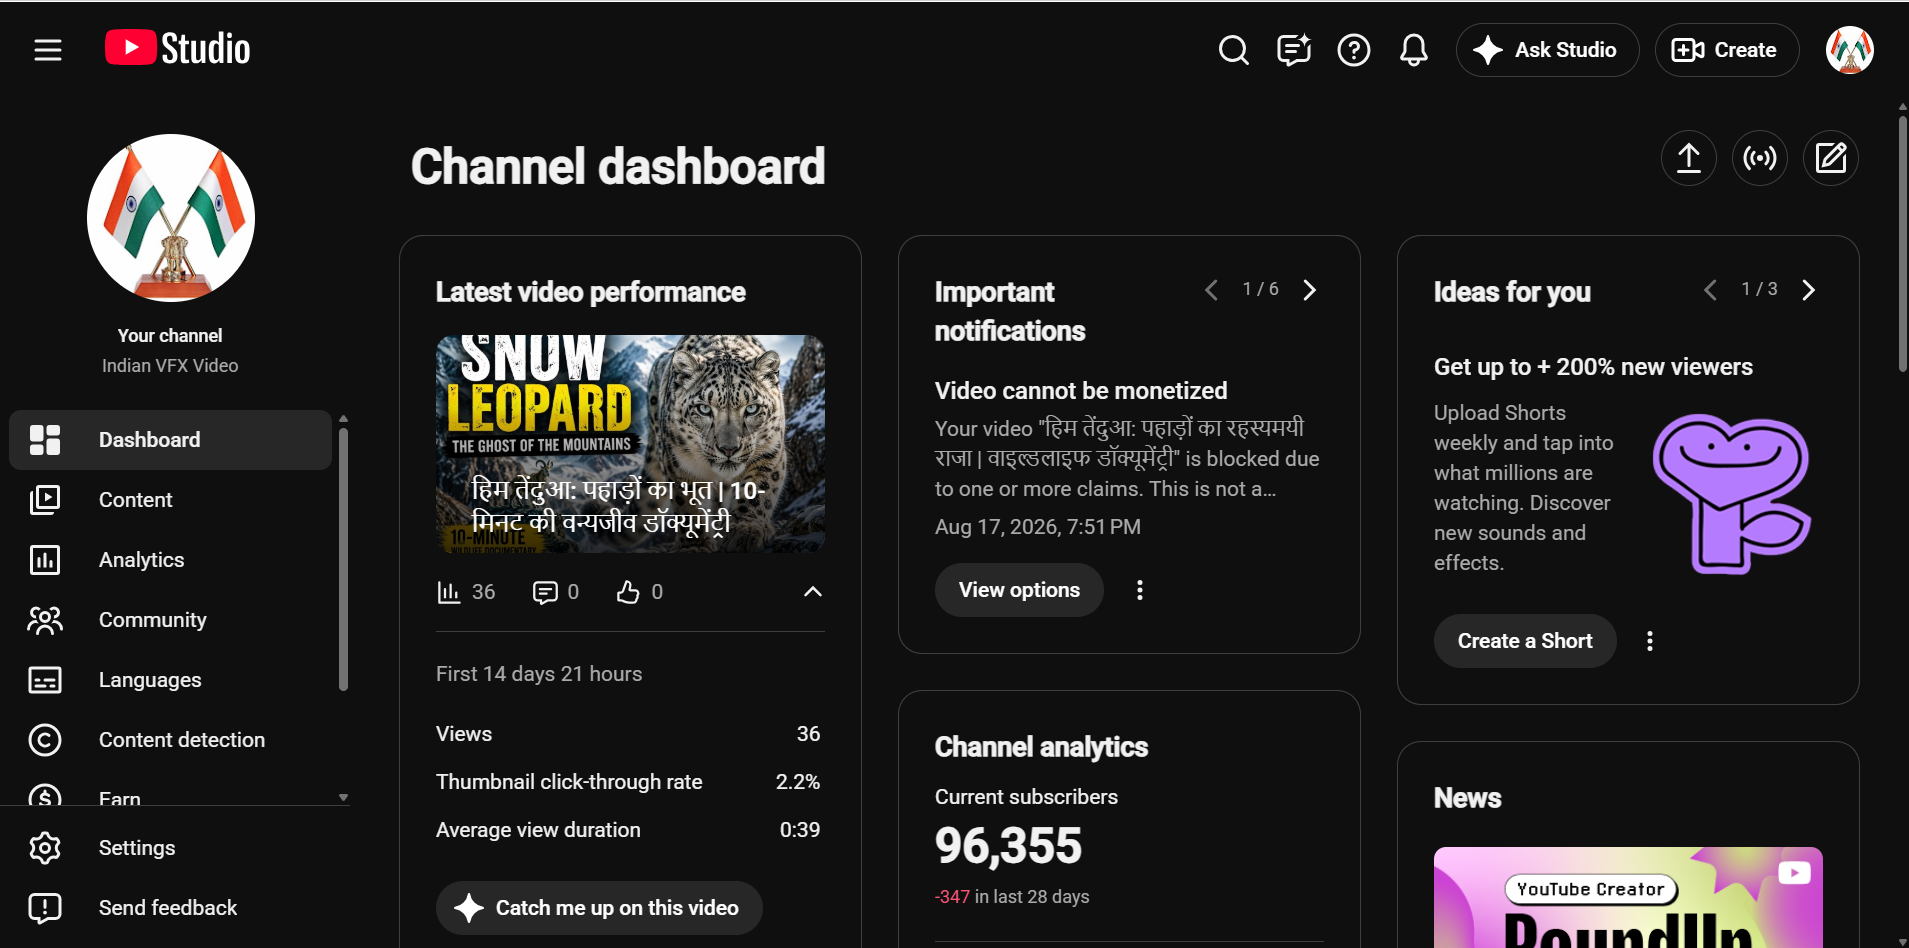Open the hamburger navigation menu
The image size is (1909, 948).
48,50
